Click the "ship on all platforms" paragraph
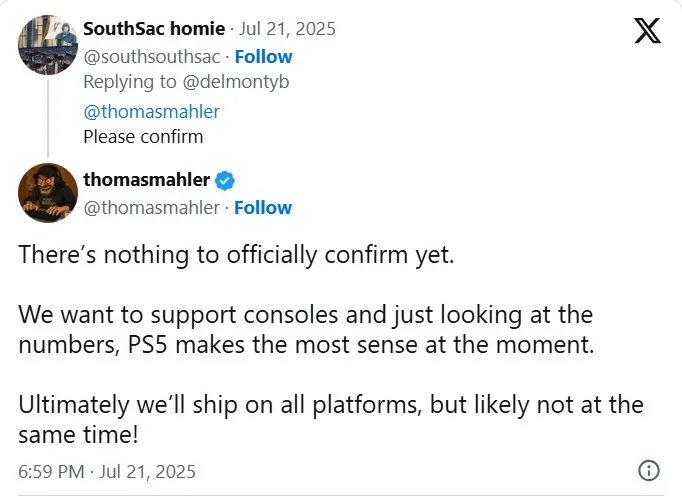The width and height of the screenshot is (682, 502). (330, 420)
